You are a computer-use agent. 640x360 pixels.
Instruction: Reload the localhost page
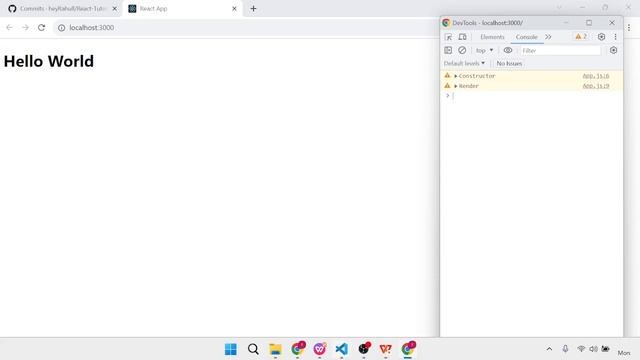[41, 28]
